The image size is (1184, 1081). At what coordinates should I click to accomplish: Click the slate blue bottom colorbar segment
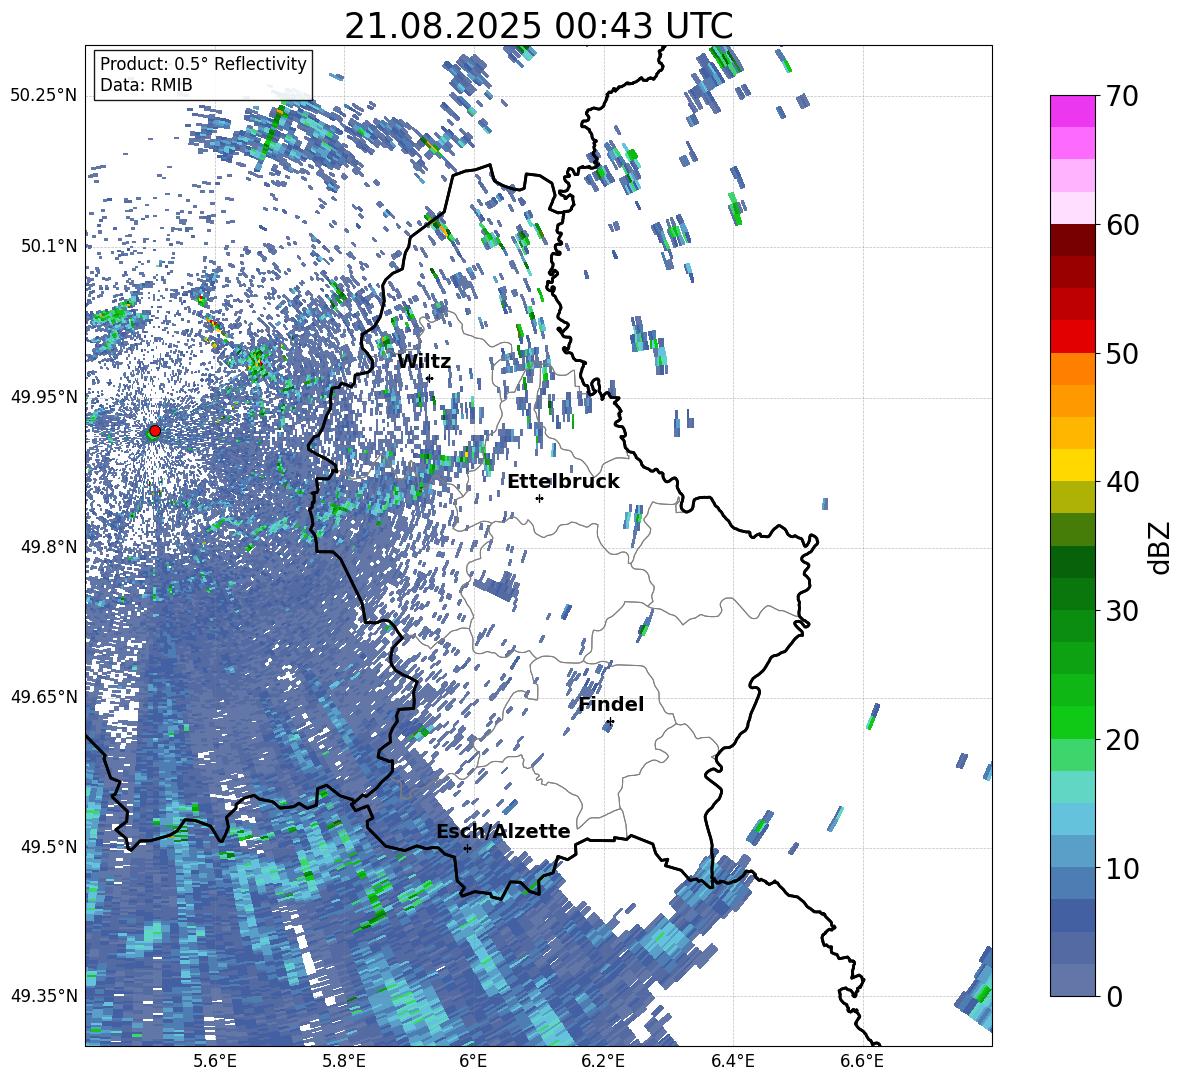(1072, 979)
